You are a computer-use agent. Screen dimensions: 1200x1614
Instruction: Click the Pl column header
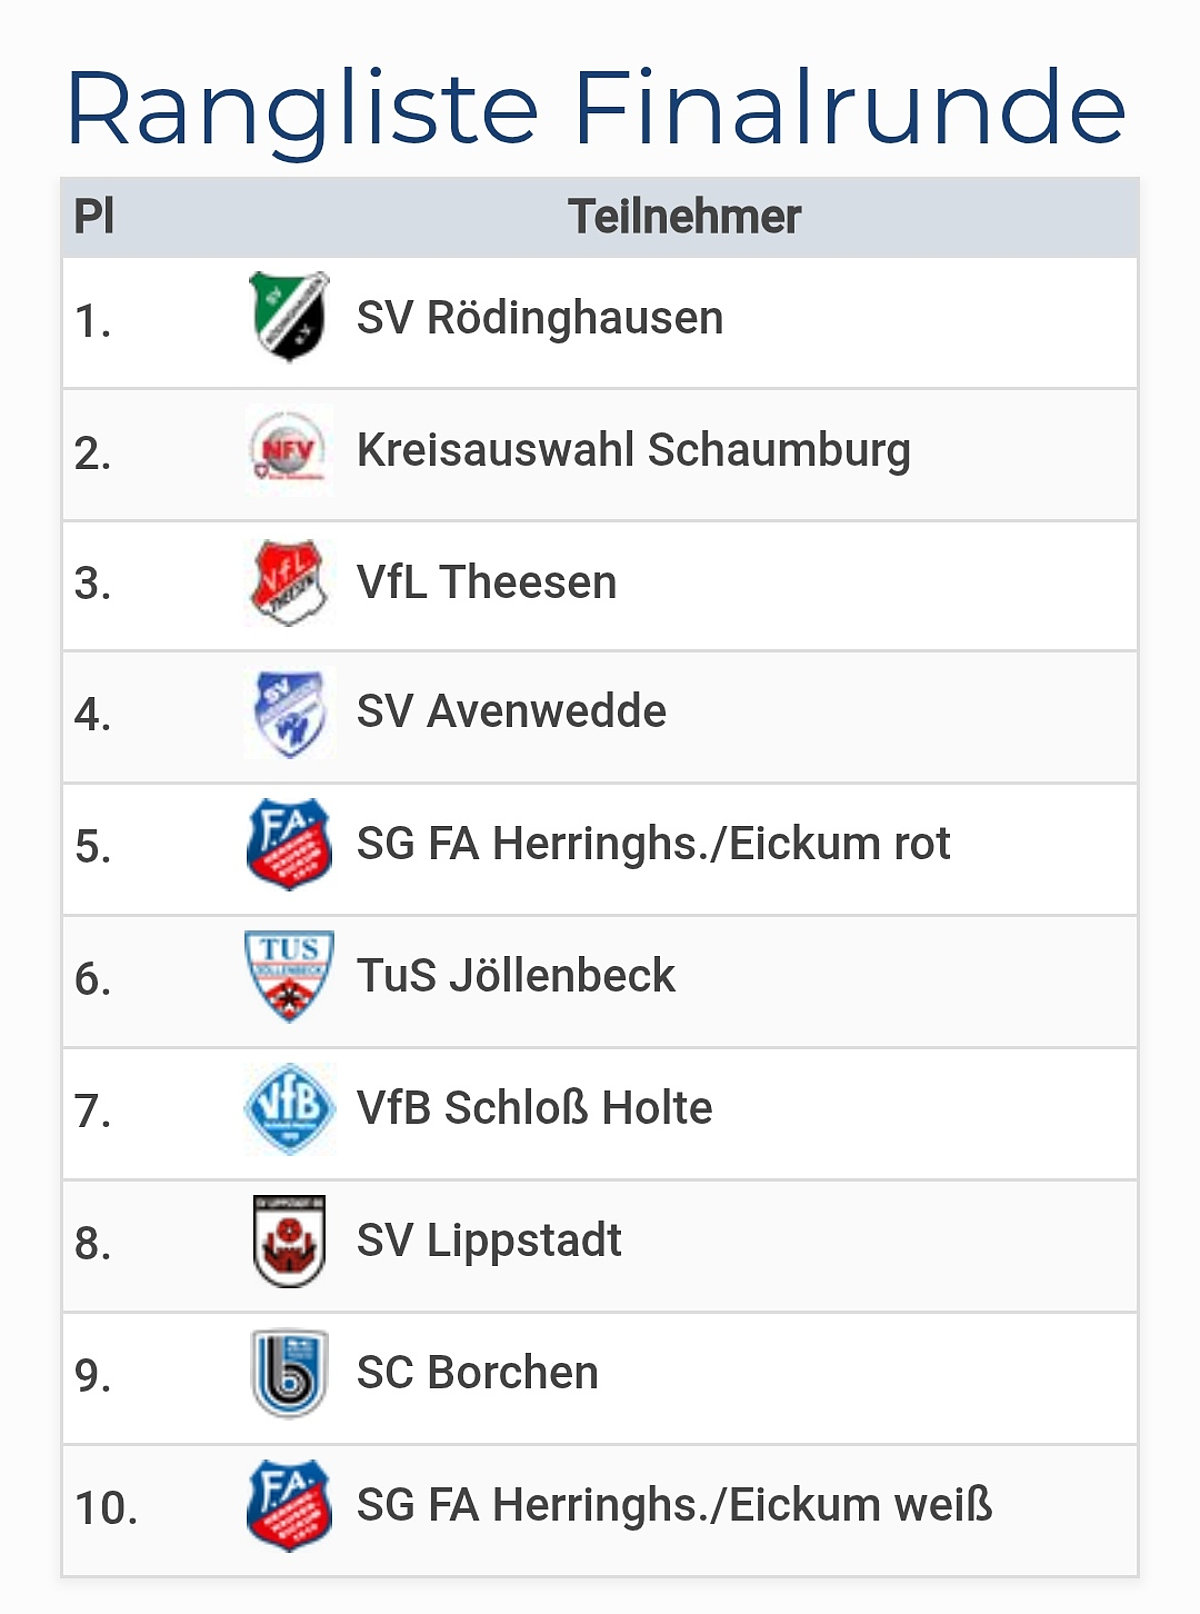94,217
